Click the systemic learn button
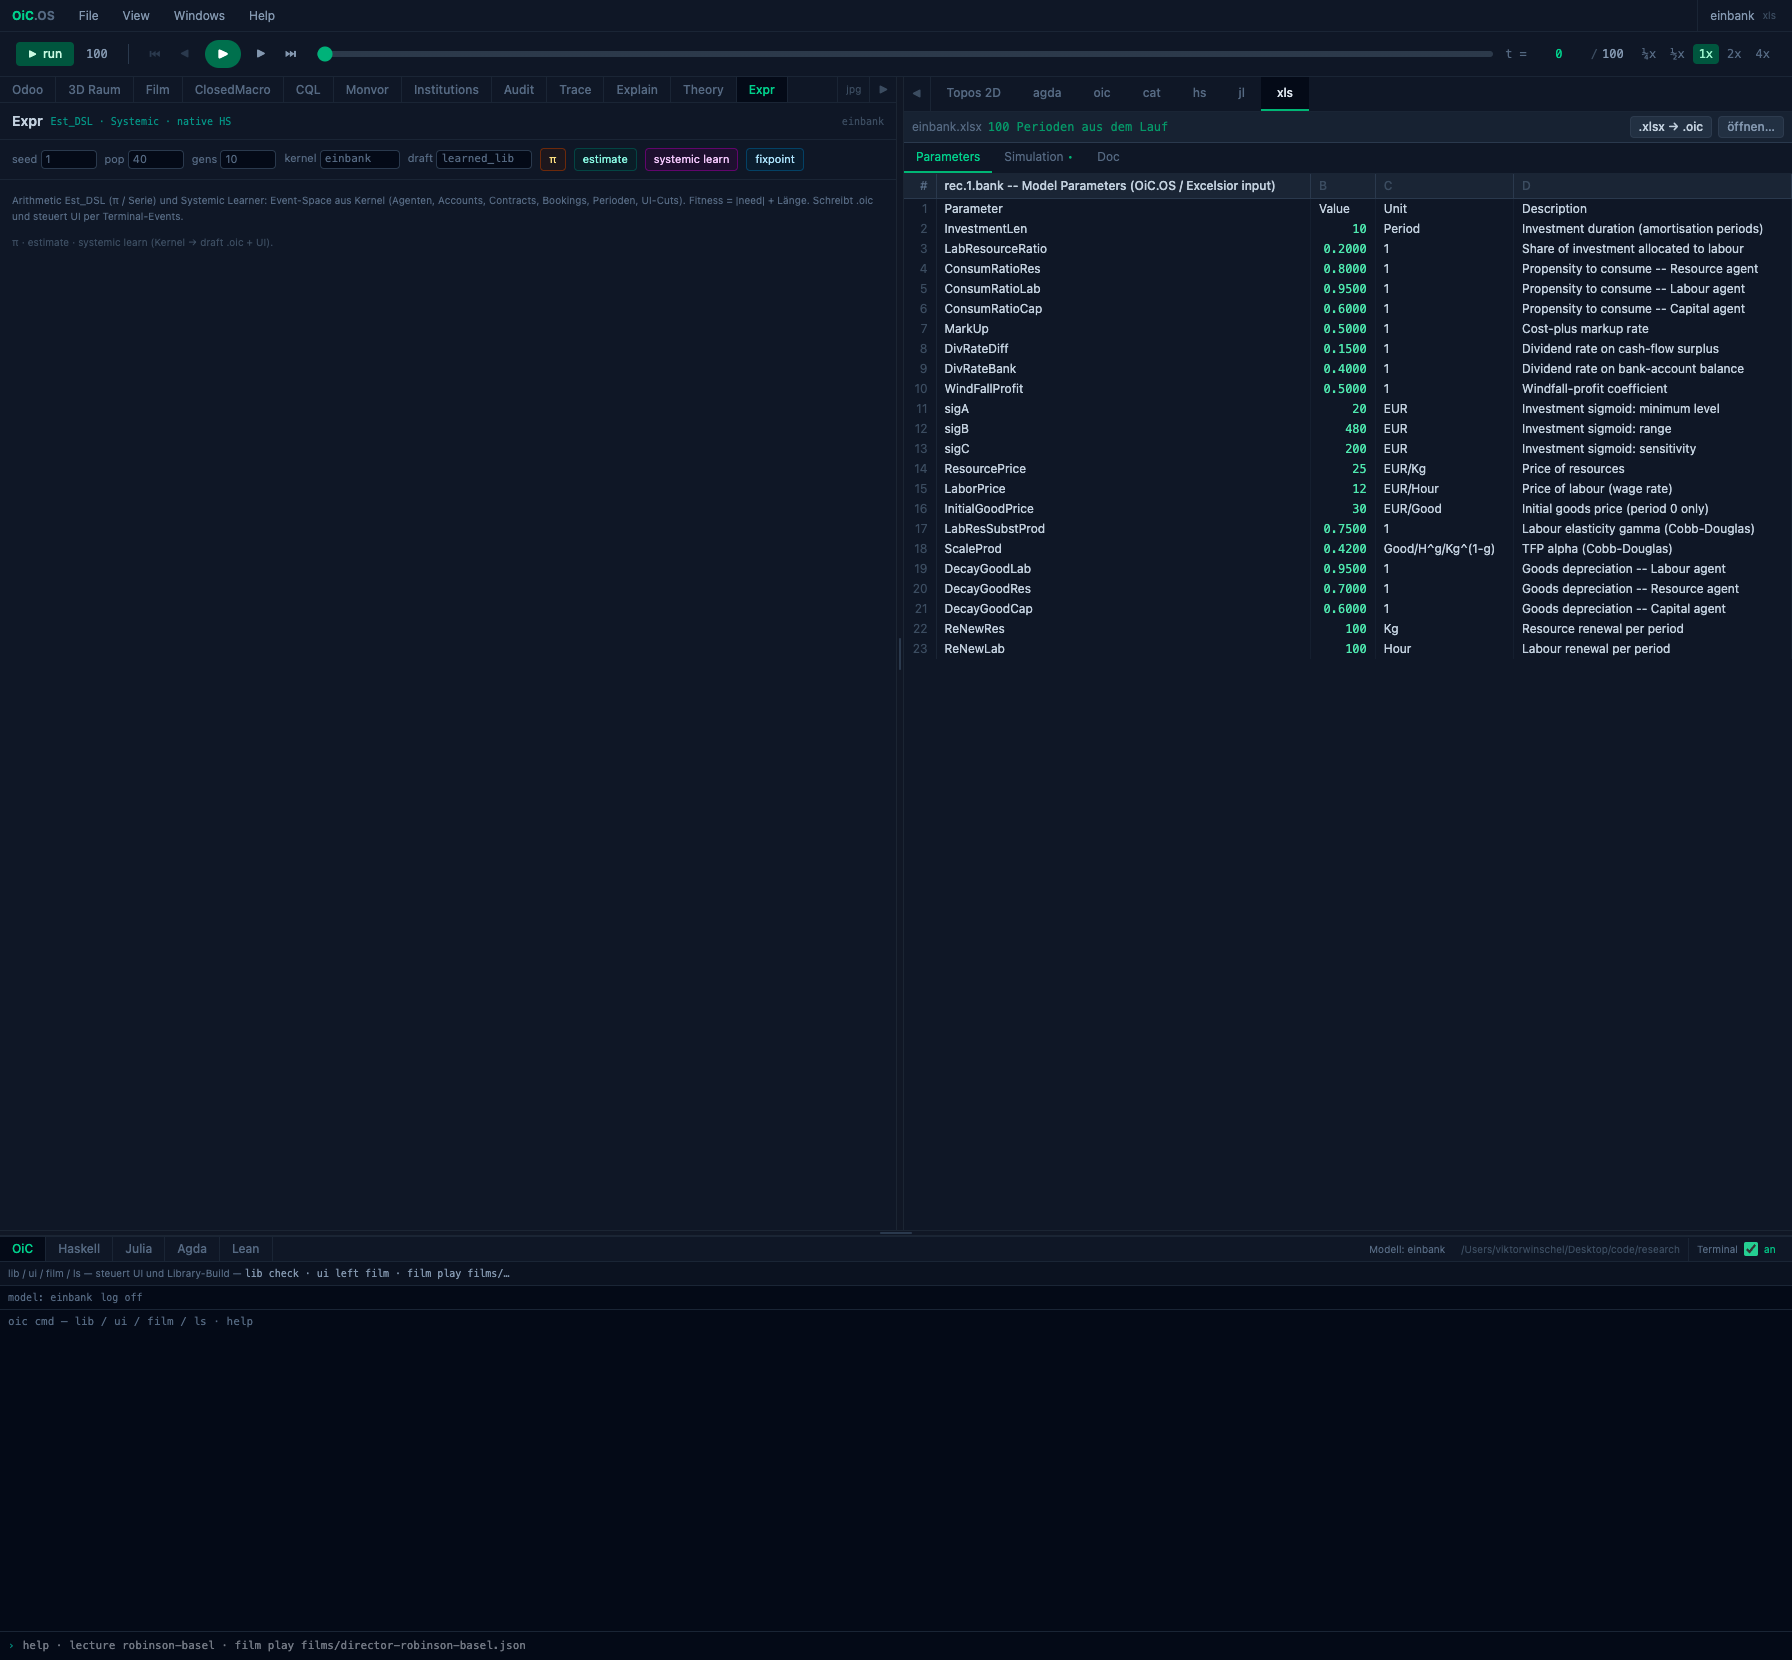 tap(691, 159)
